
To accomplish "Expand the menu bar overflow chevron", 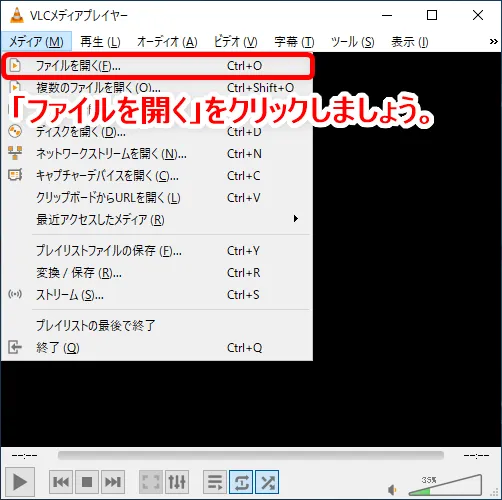I will tap(493, 42).
